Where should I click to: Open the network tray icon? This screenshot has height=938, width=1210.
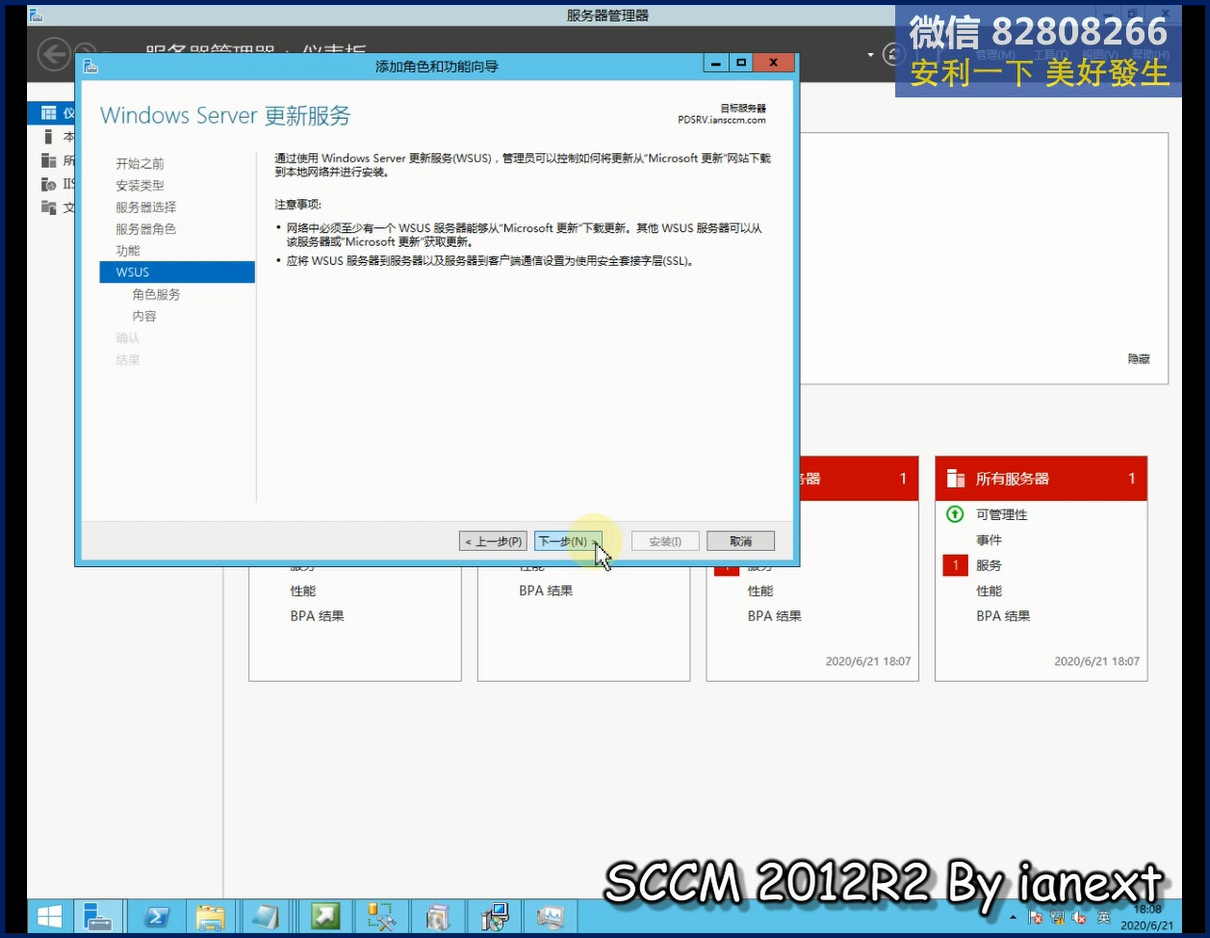(1058, 917)
